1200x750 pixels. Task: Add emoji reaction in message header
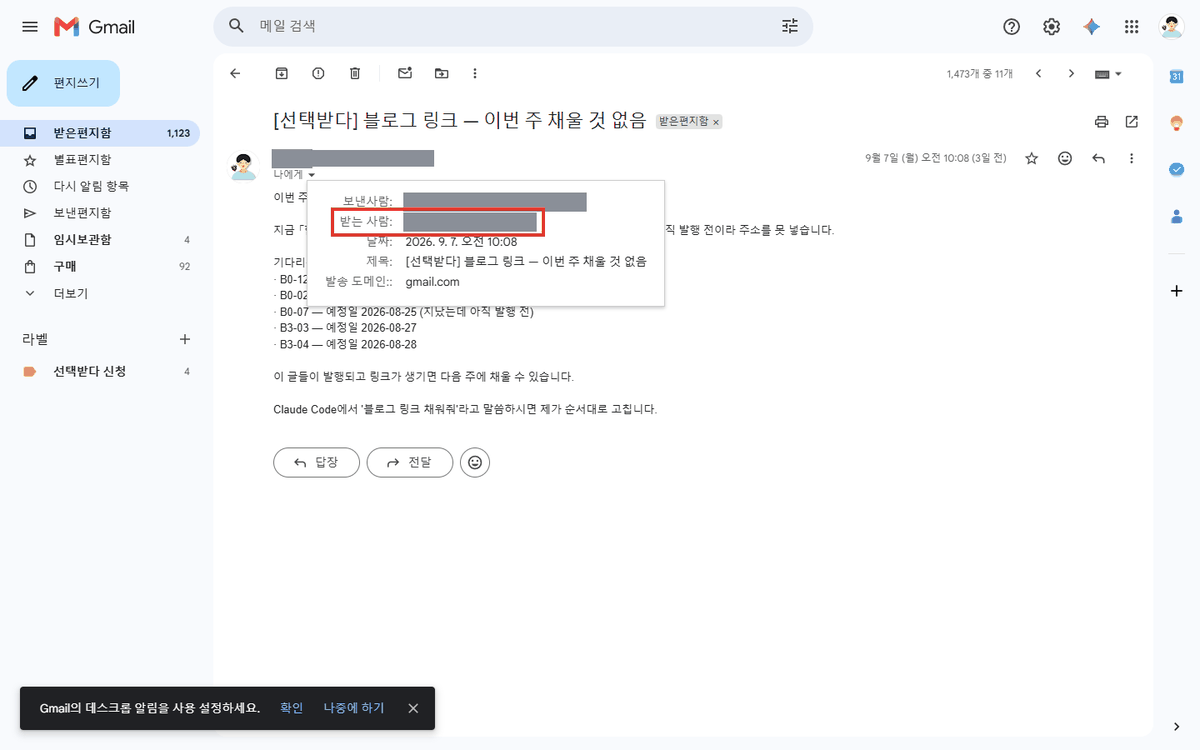click(x=1065, y=158)
